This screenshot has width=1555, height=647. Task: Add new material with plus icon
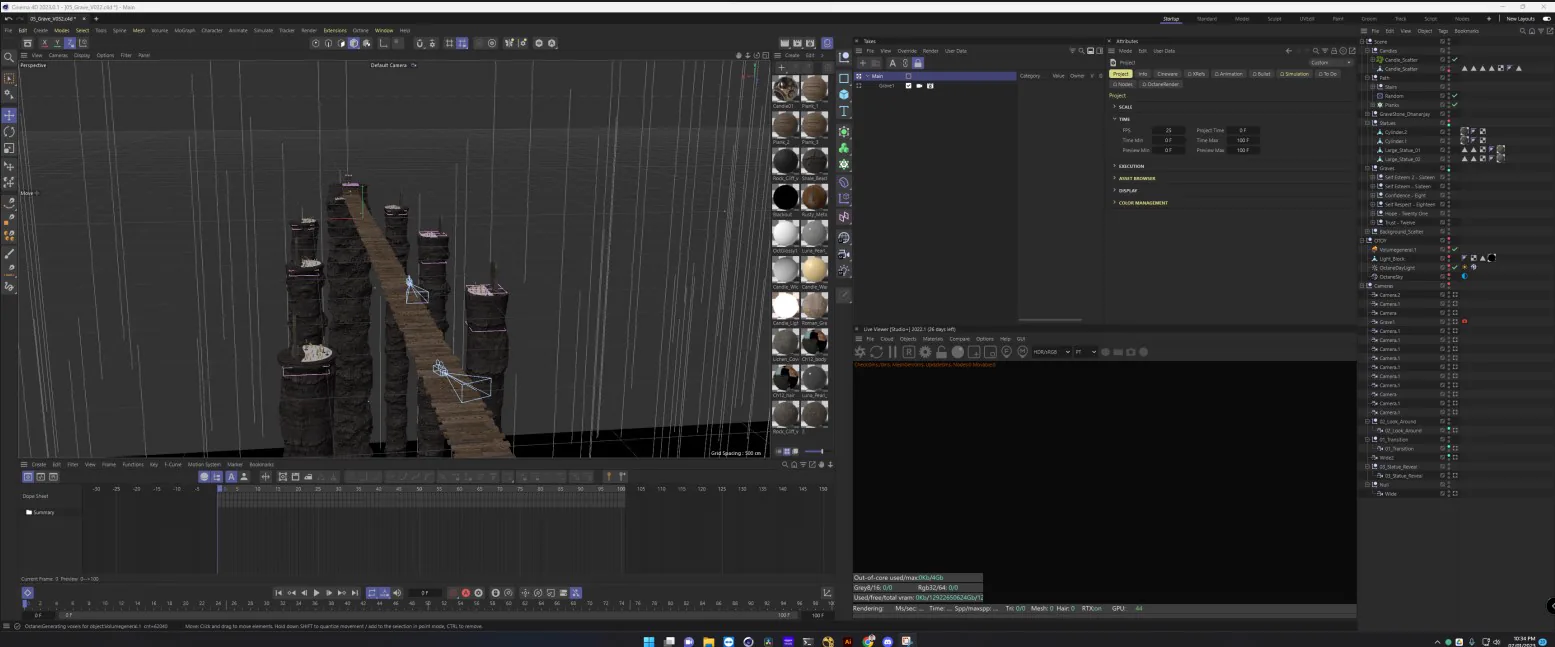(x=782, y=67)
